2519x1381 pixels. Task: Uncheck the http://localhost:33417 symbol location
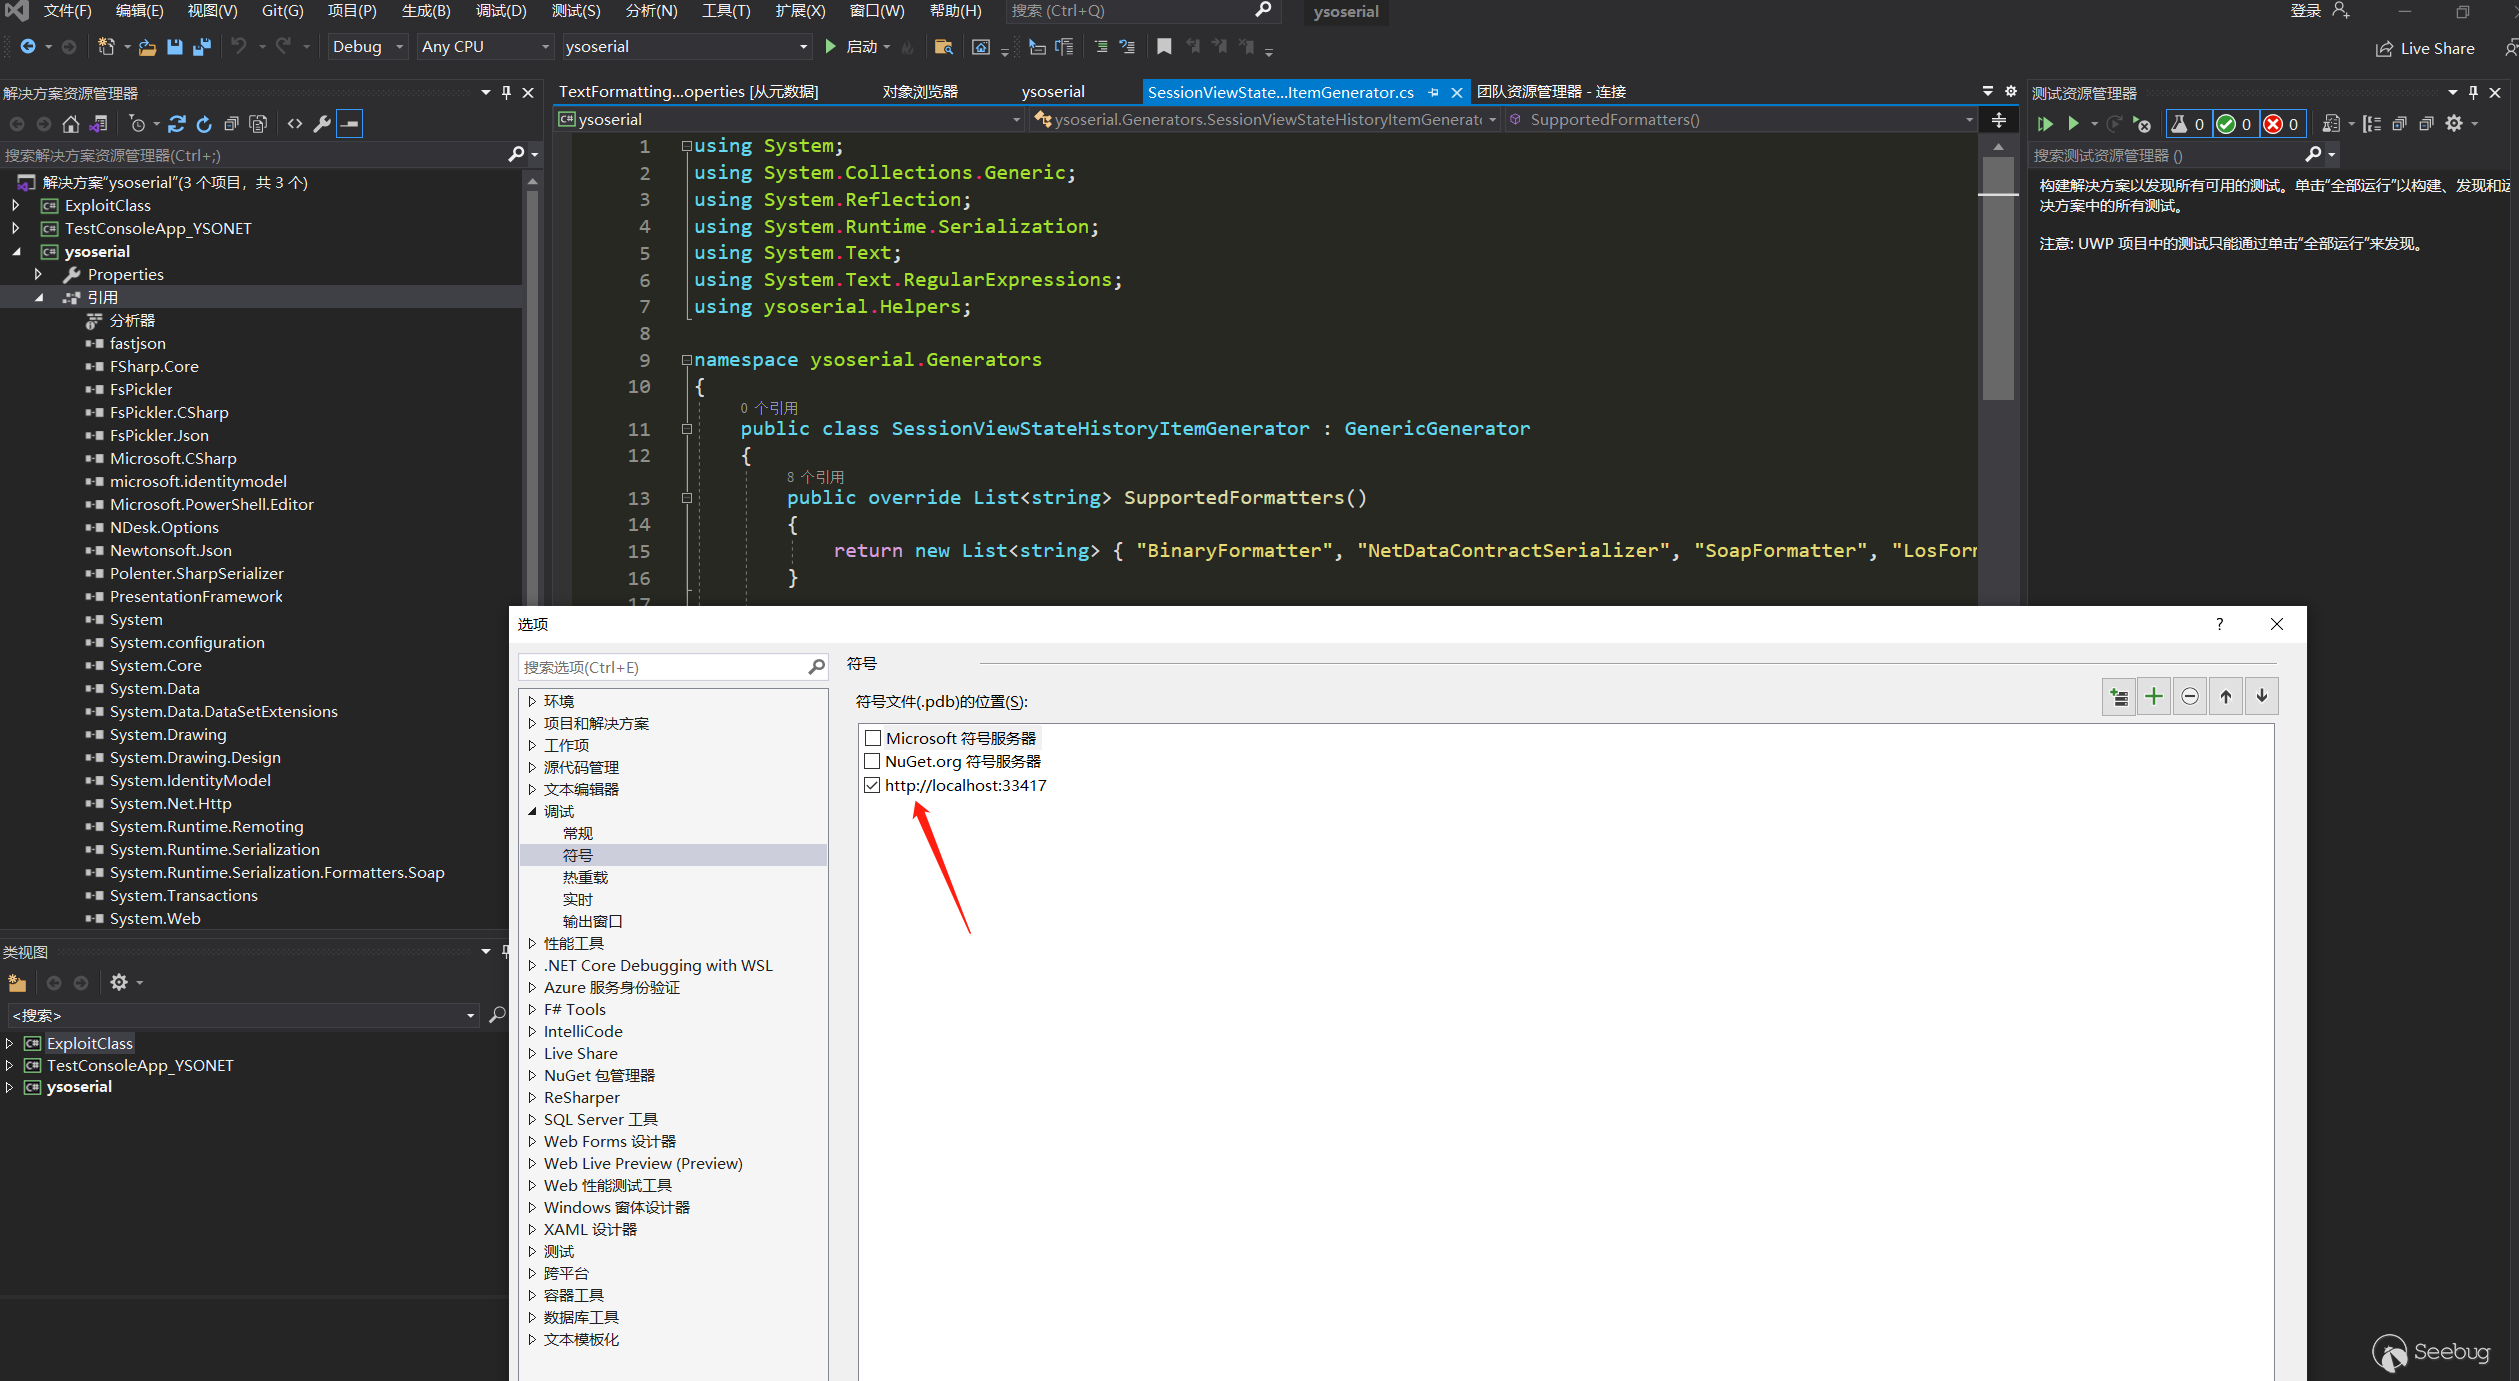pos(873,786)
